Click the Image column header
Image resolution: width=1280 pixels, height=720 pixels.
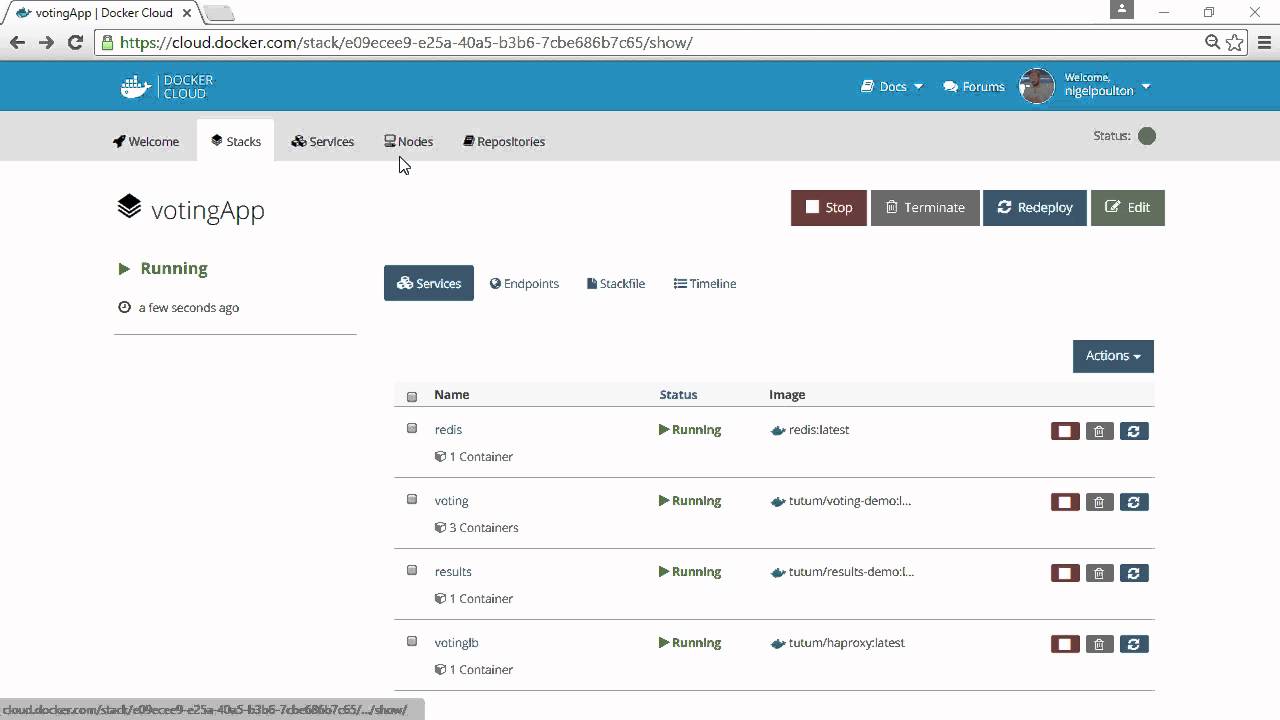787,395
